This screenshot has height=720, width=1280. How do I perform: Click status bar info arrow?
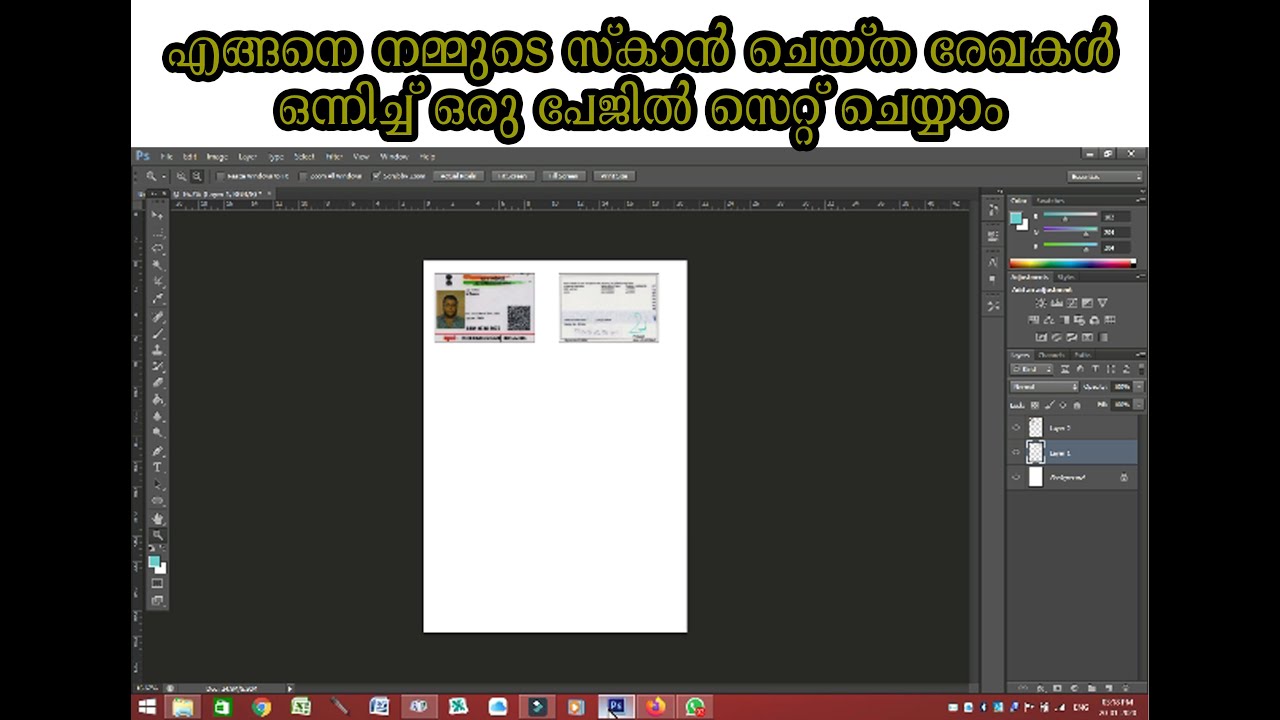(290, 688)
